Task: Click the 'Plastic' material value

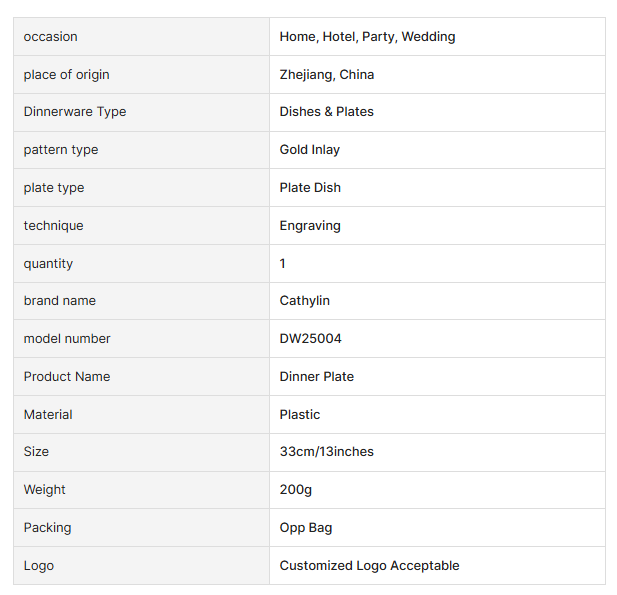Action: (300, 415)
